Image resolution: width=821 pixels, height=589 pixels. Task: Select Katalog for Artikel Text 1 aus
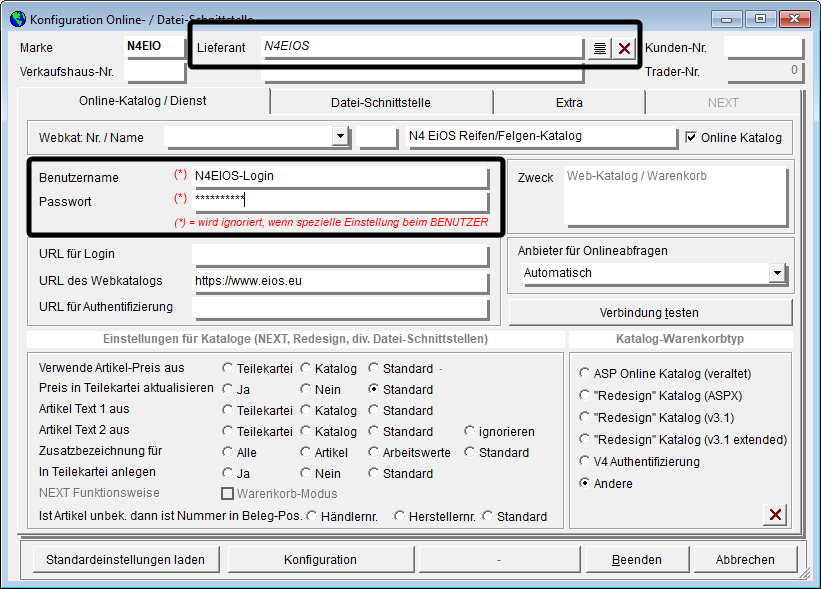coord(306,410)
